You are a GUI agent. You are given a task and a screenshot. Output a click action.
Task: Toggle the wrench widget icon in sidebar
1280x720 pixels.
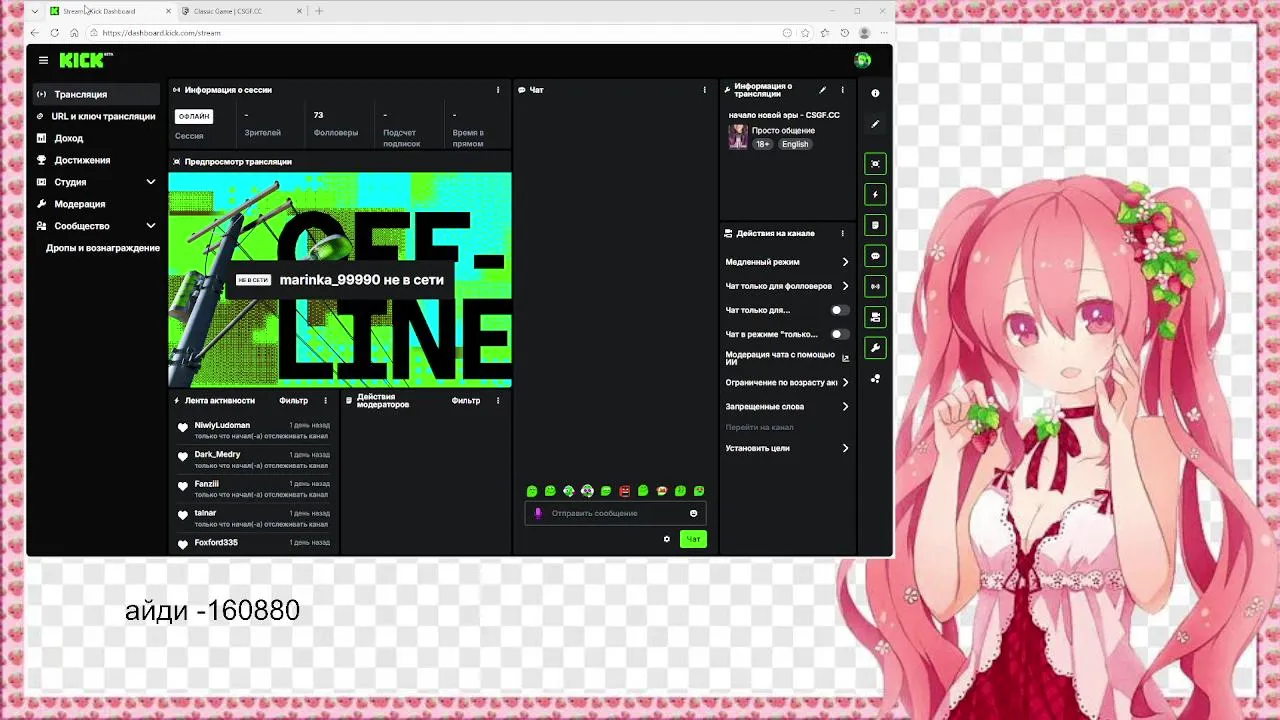[875, 348]
